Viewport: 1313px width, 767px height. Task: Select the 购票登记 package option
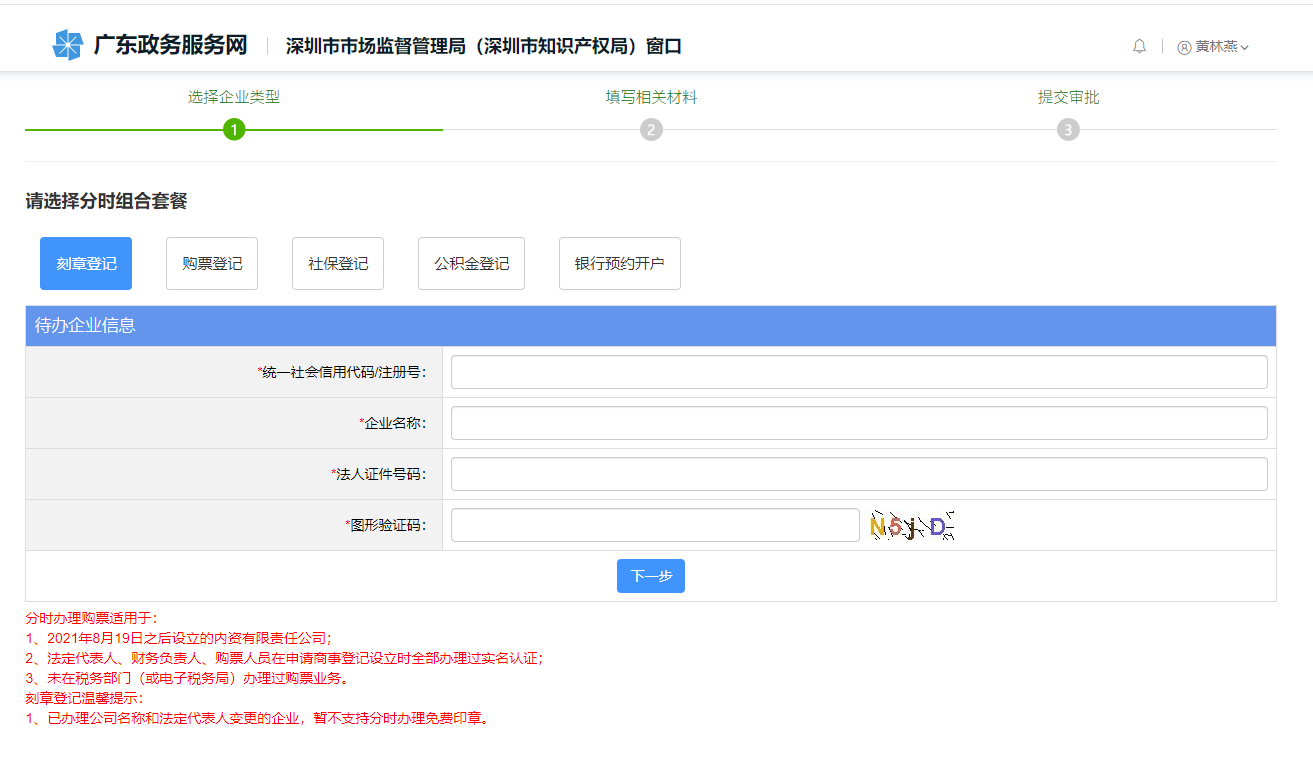pyautogui.click(x=212, y=264)
